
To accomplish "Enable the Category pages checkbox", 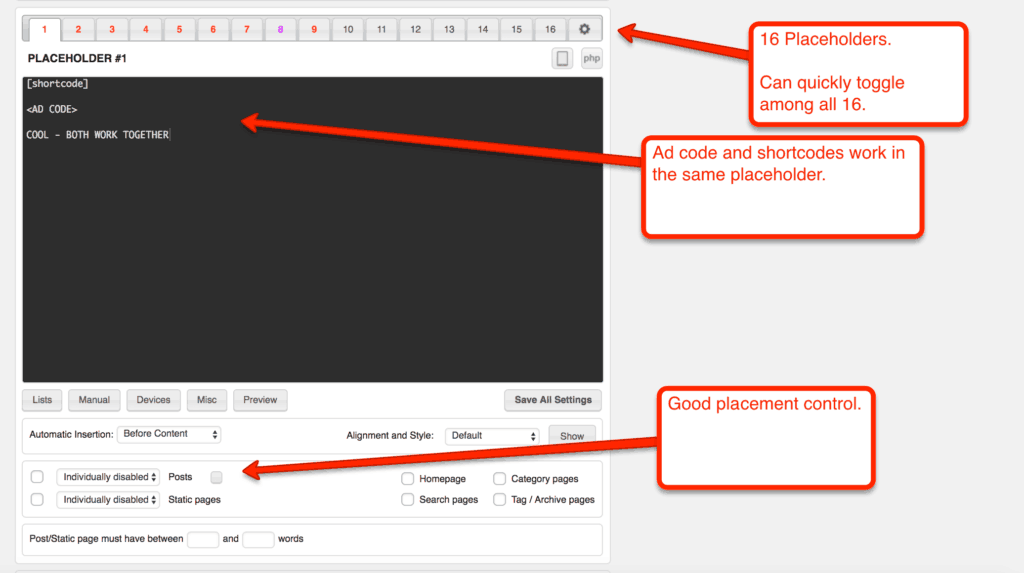I will [500, 479].
